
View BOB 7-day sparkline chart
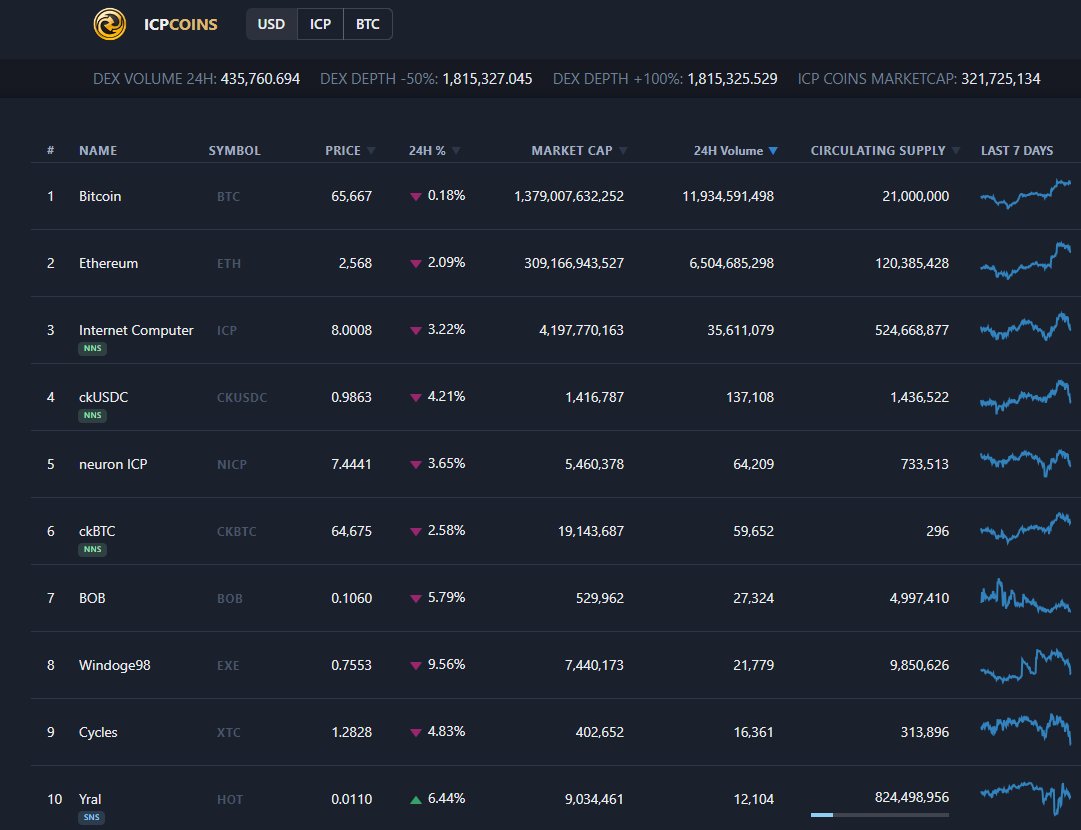pyautogui.click(x=1025, y=596)
